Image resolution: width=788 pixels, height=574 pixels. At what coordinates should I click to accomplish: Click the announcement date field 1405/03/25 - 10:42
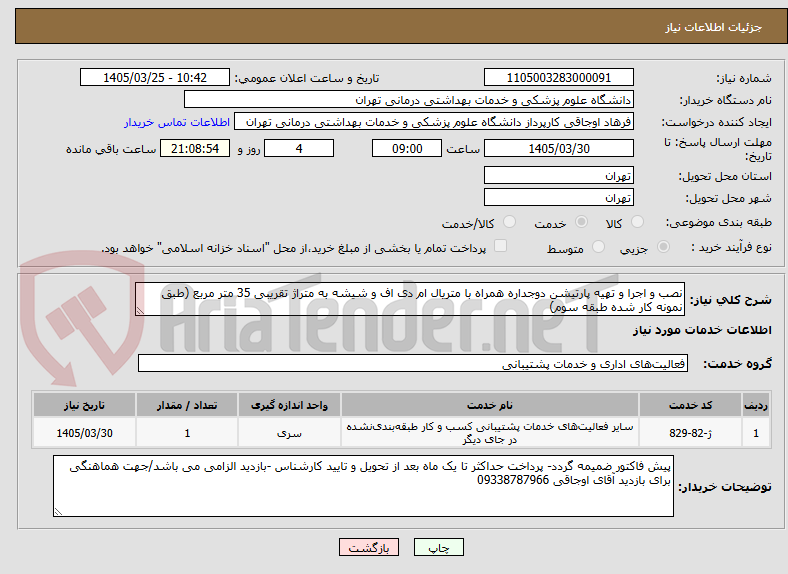click(155, 77)
